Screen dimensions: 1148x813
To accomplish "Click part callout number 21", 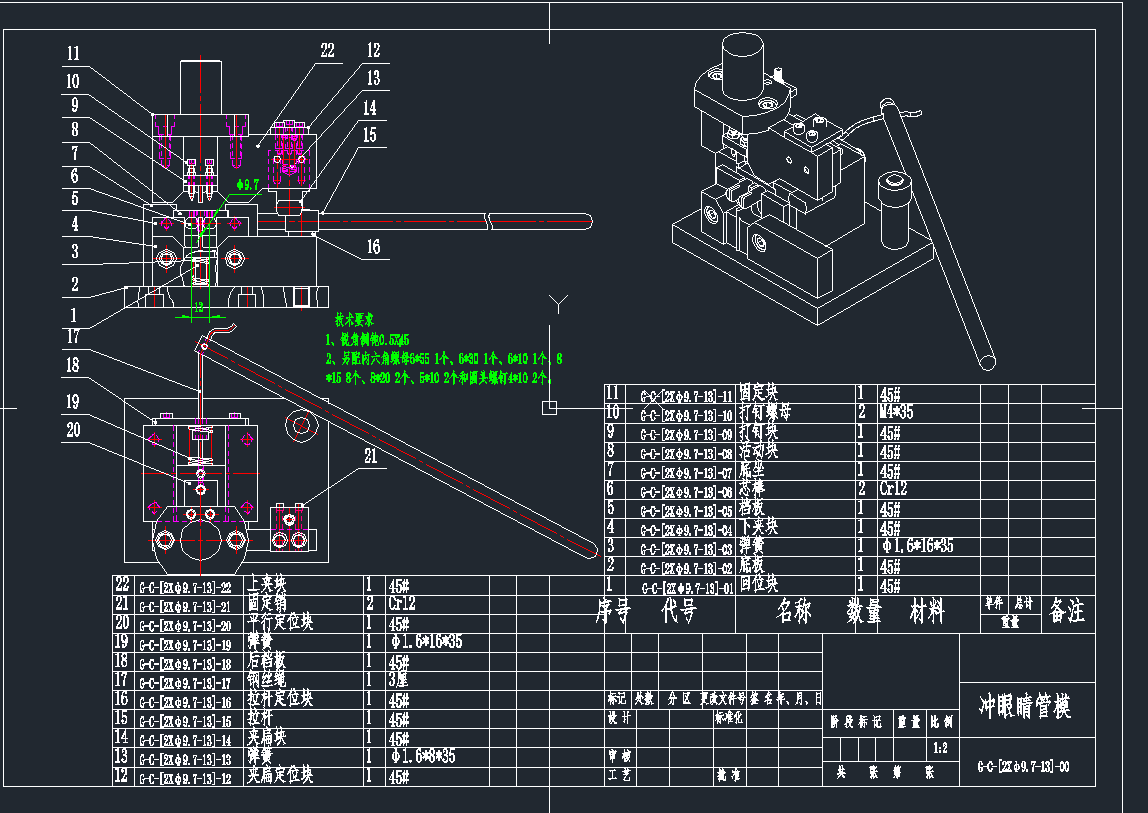I will (372, 457).
